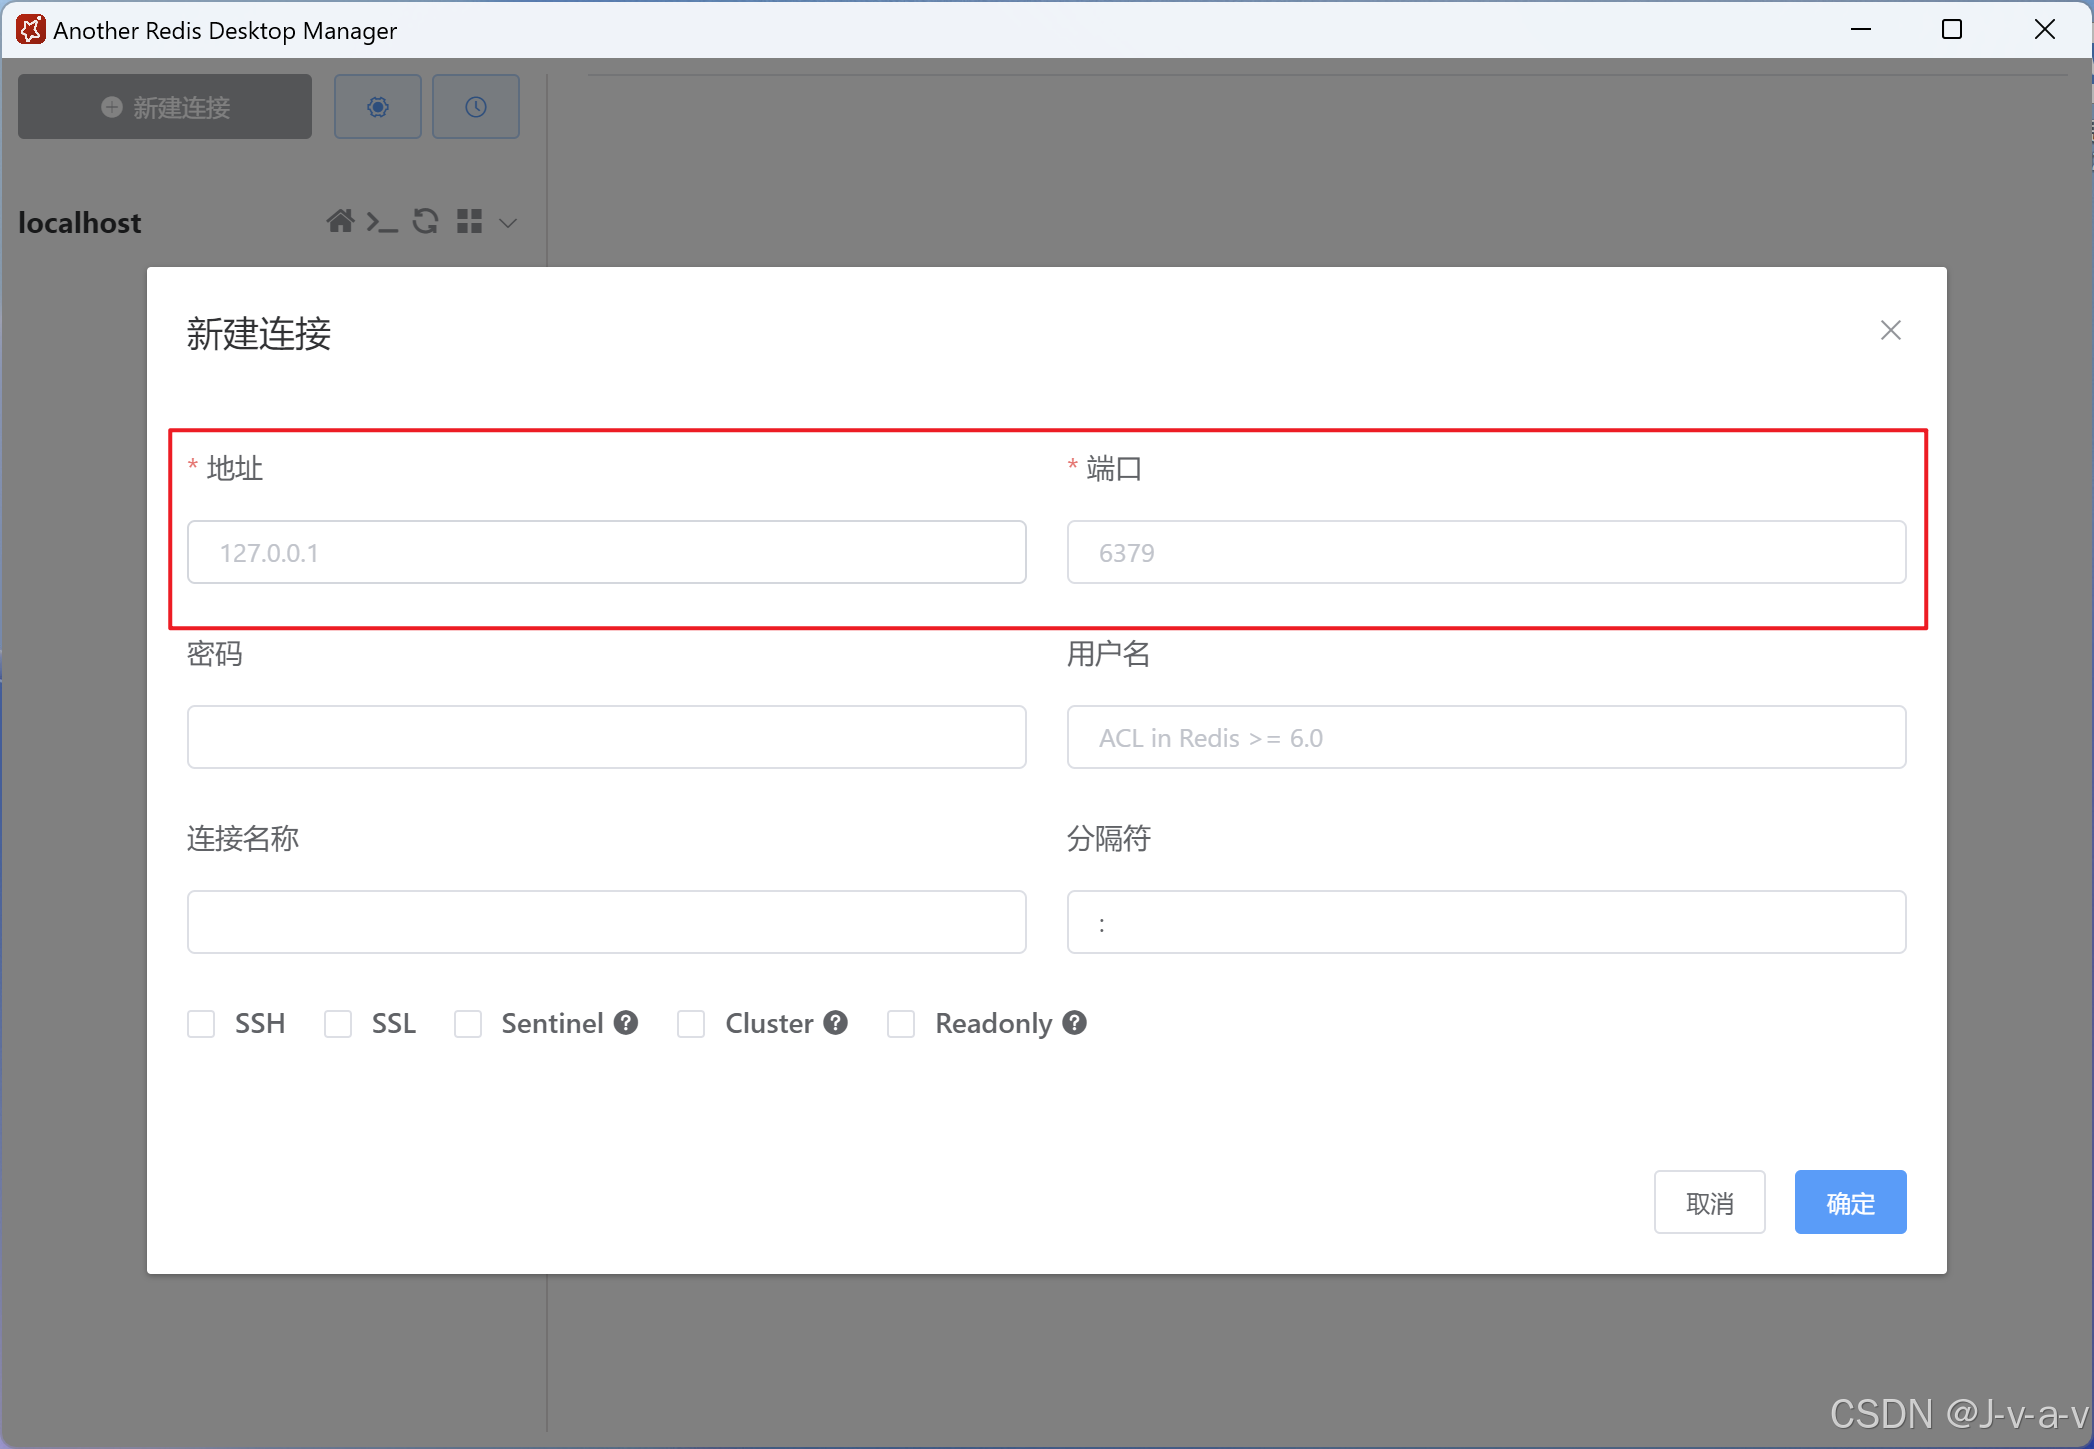Image resolution: width=2094 pixels, height=1449 pixels.
Task: Click the 确定 confirm button
Action: pyautogui.click(x=1849, y=1202)
